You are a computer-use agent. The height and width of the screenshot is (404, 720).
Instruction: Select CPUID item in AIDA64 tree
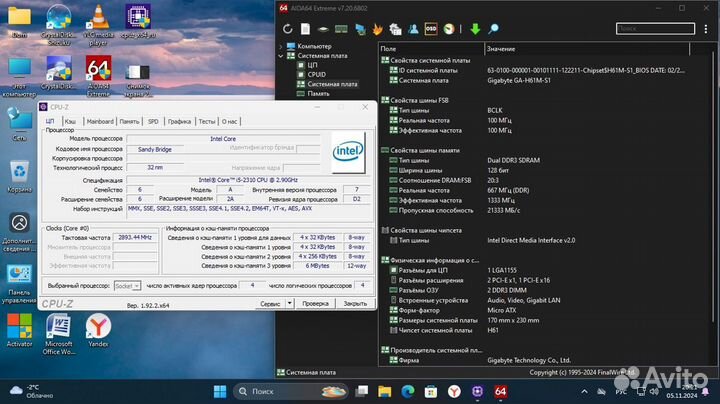[316, 74]
